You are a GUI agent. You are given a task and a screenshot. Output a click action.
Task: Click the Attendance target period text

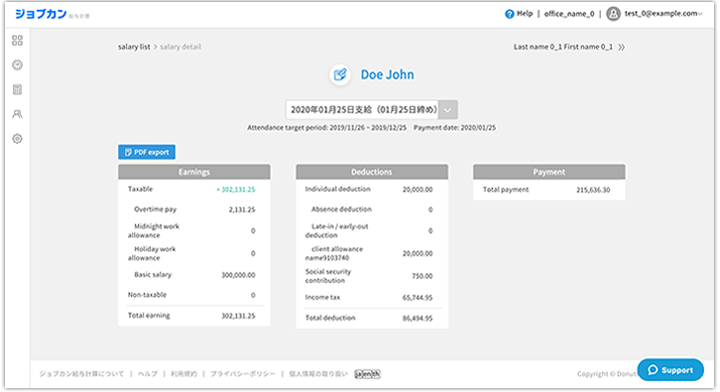pyautogui.click(x=327, y=128)
